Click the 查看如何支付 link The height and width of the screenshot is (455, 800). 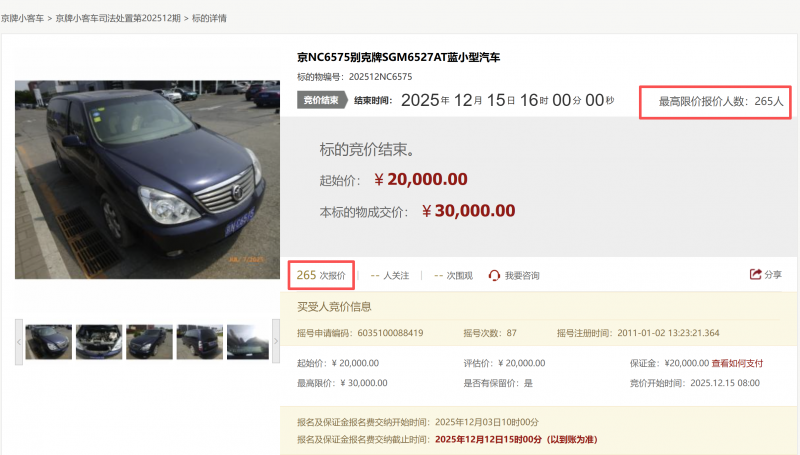click(737, 363)
